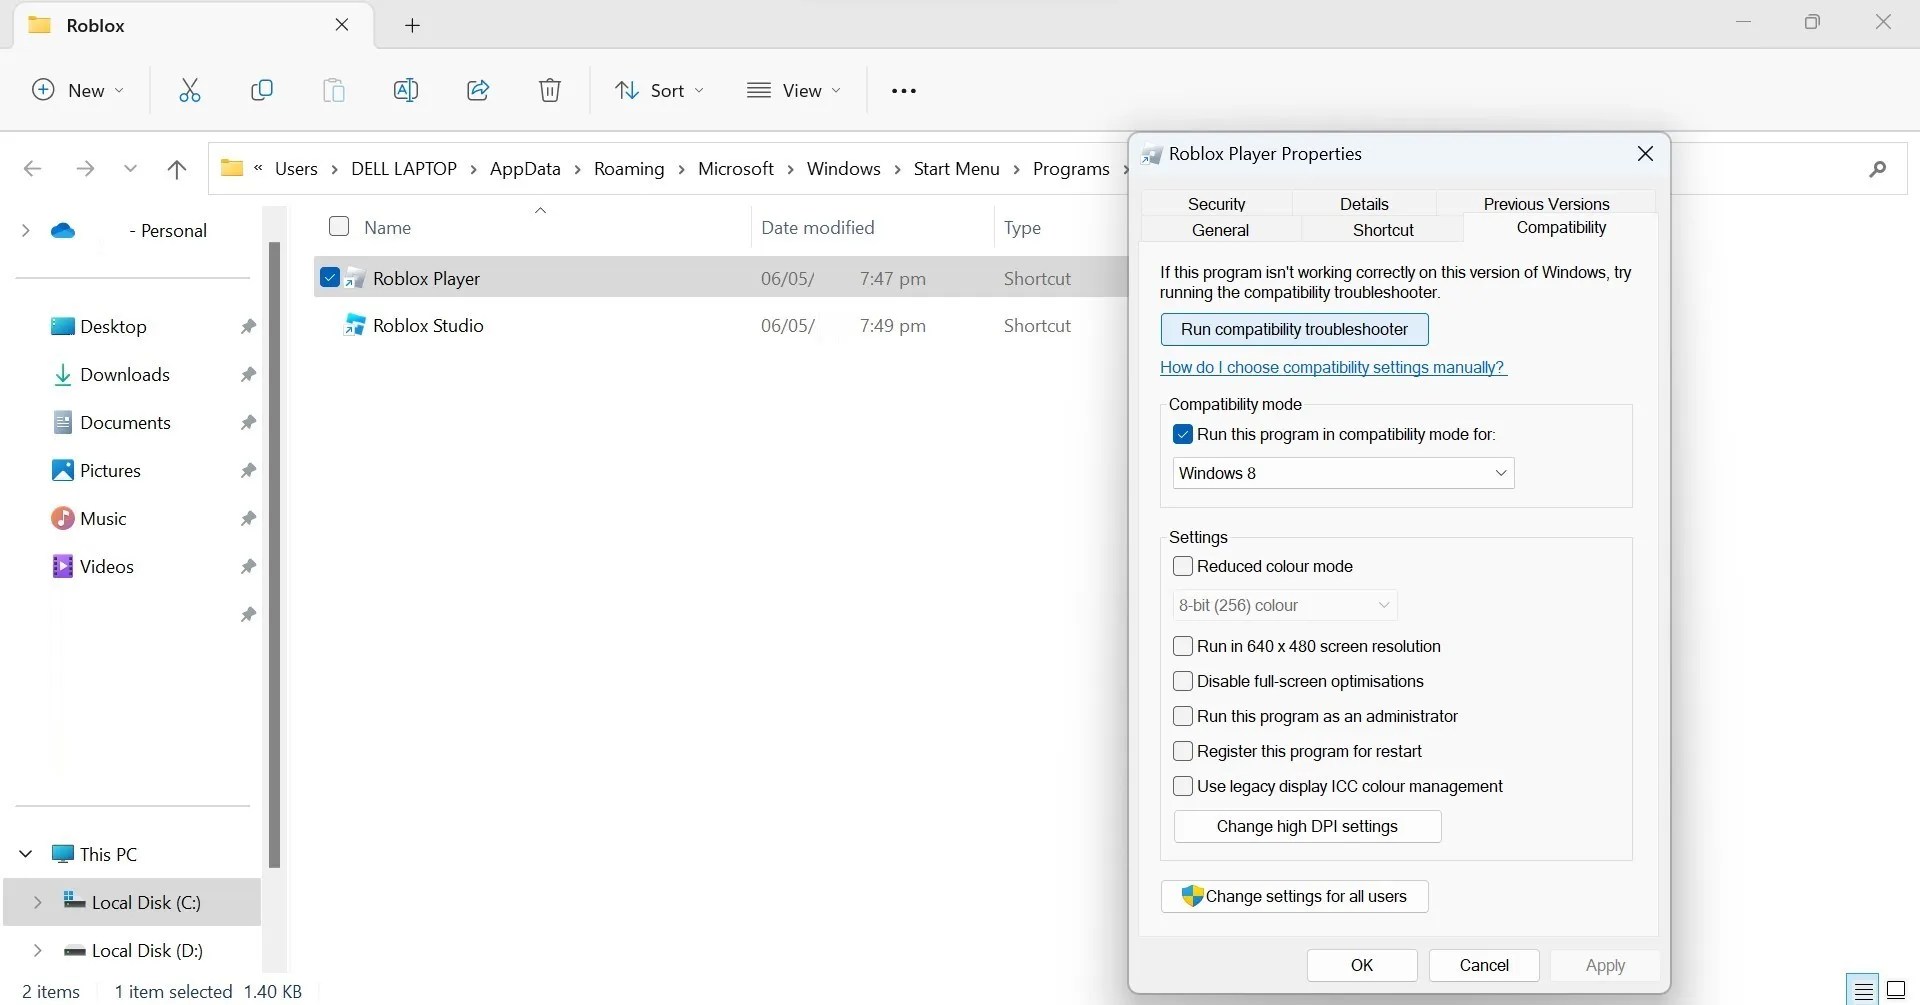Click Change settings for all users
This screenshot has width=1920, height=1005.
(1294, 896)
